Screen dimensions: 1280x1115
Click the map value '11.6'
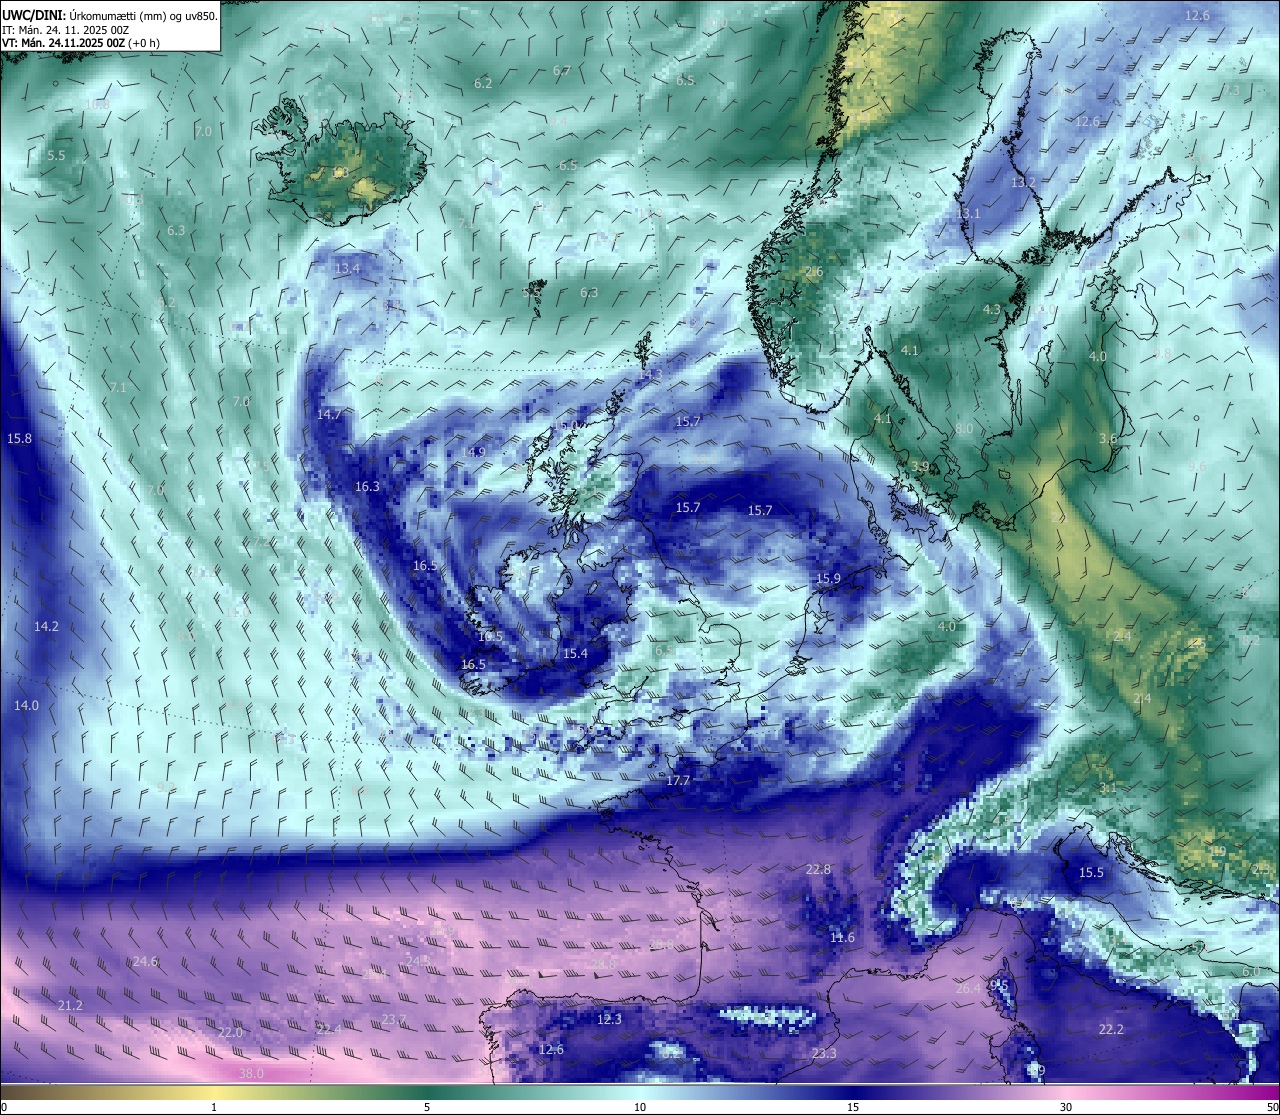pyautogui.click(x=843, y=938)
